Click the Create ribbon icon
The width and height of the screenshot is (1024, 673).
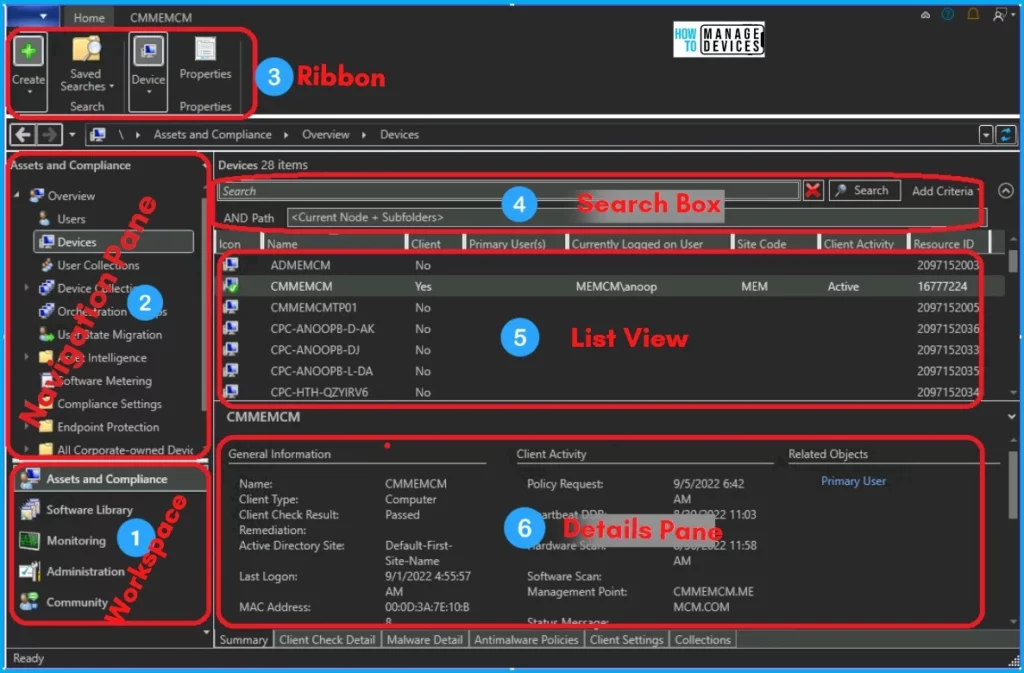(28, 52)
